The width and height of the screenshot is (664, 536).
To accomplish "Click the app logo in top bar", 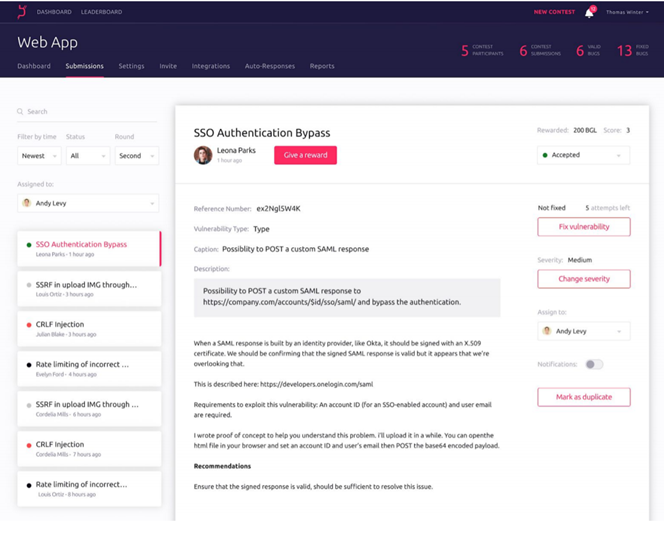I will click(22, 12).
